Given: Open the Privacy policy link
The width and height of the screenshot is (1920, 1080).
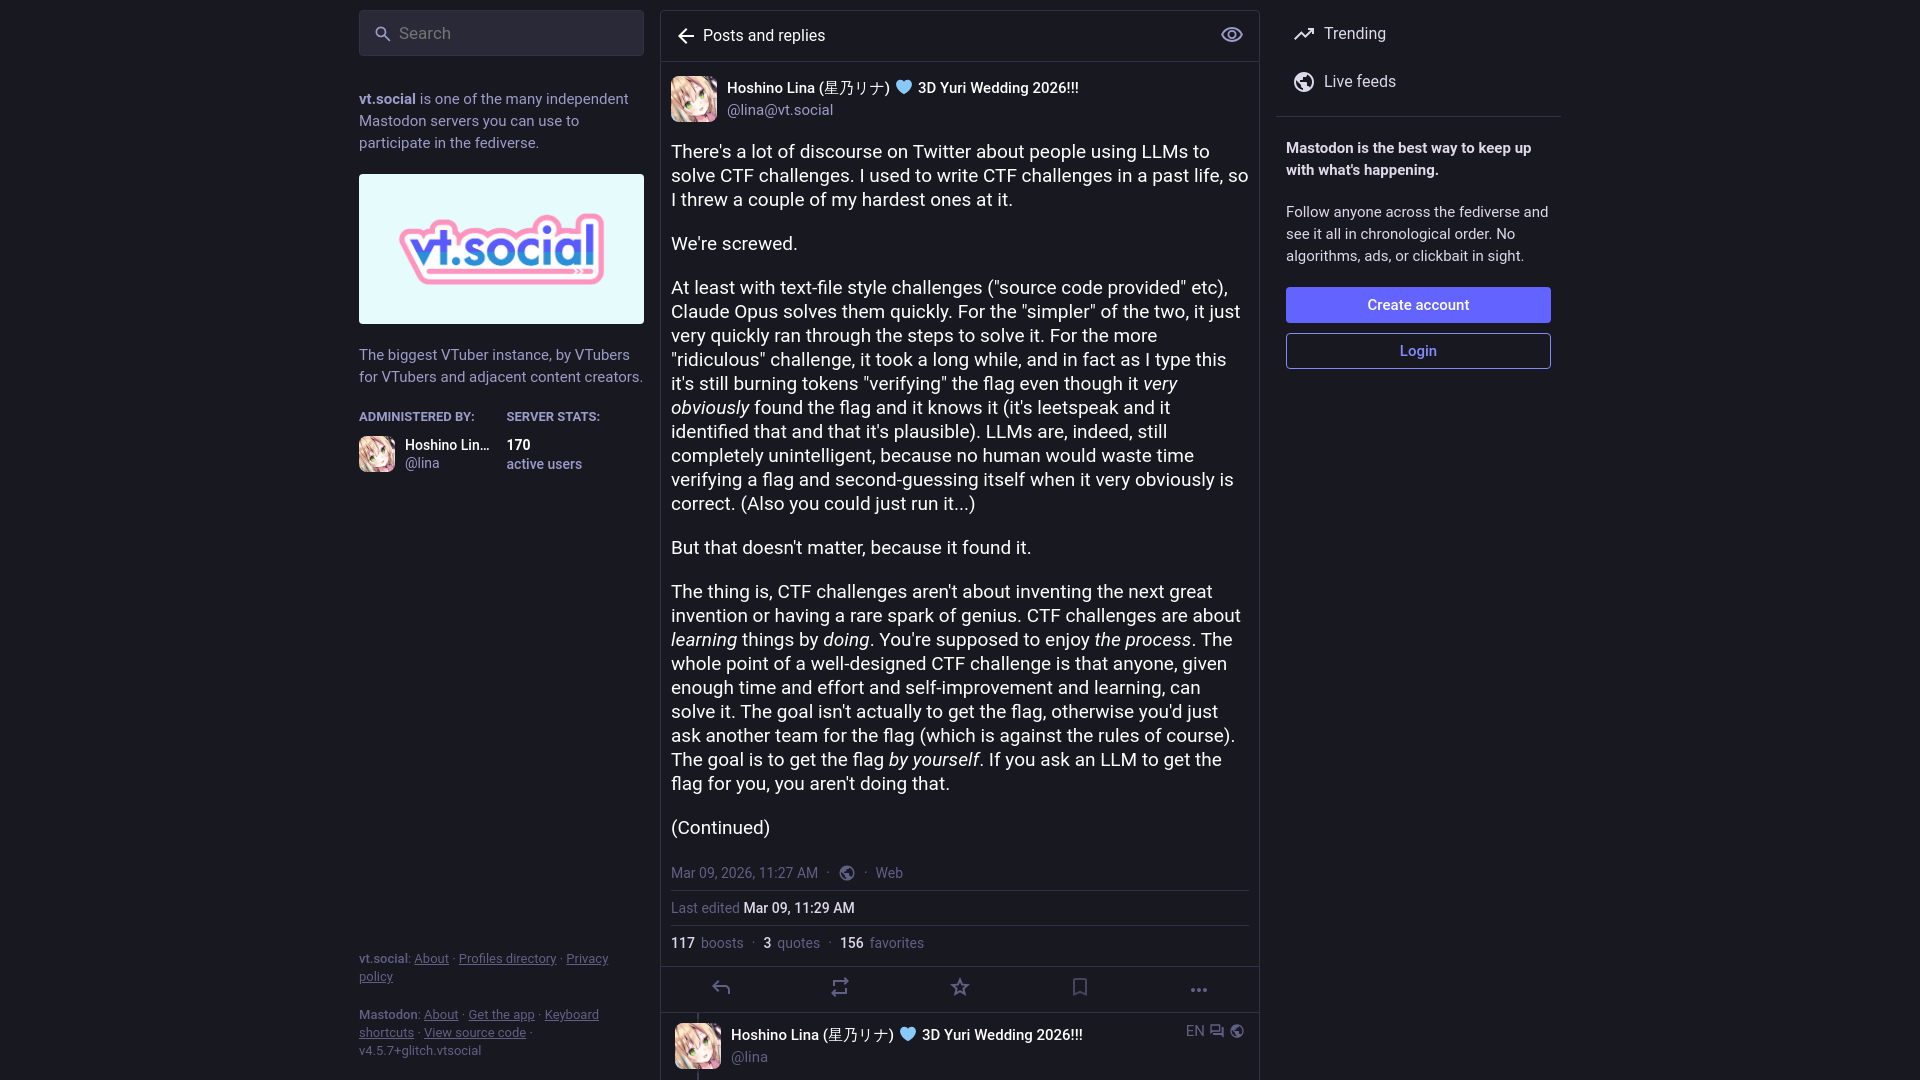Looking at the screenshot, I should coord(586,958).
